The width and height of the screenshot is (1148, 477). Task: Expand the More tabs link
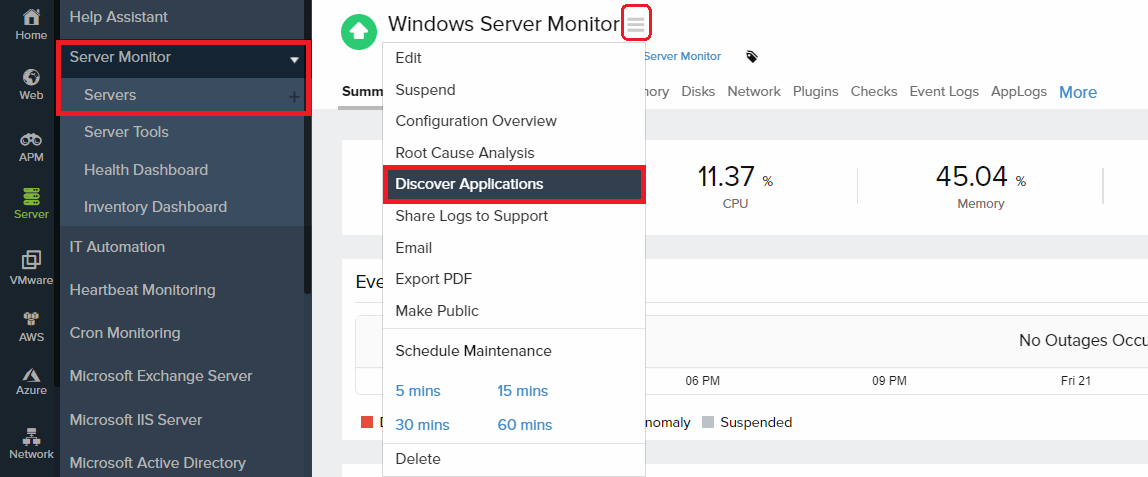[1078, 92]
